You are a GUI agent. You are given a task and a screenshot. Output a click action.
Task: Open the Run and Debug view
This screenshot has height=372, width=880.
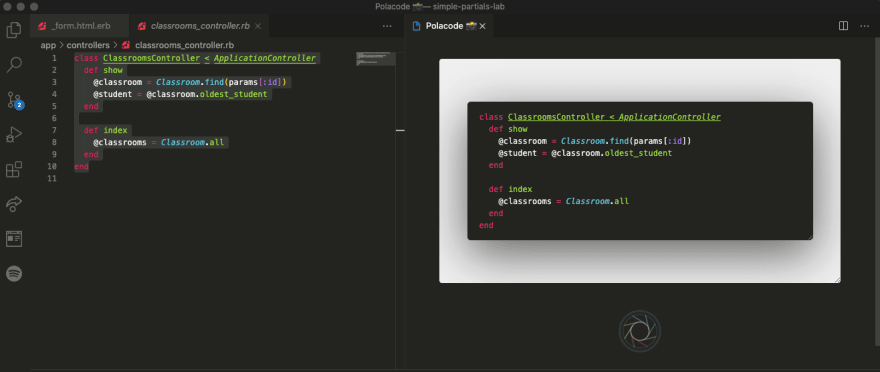[14, 135]
